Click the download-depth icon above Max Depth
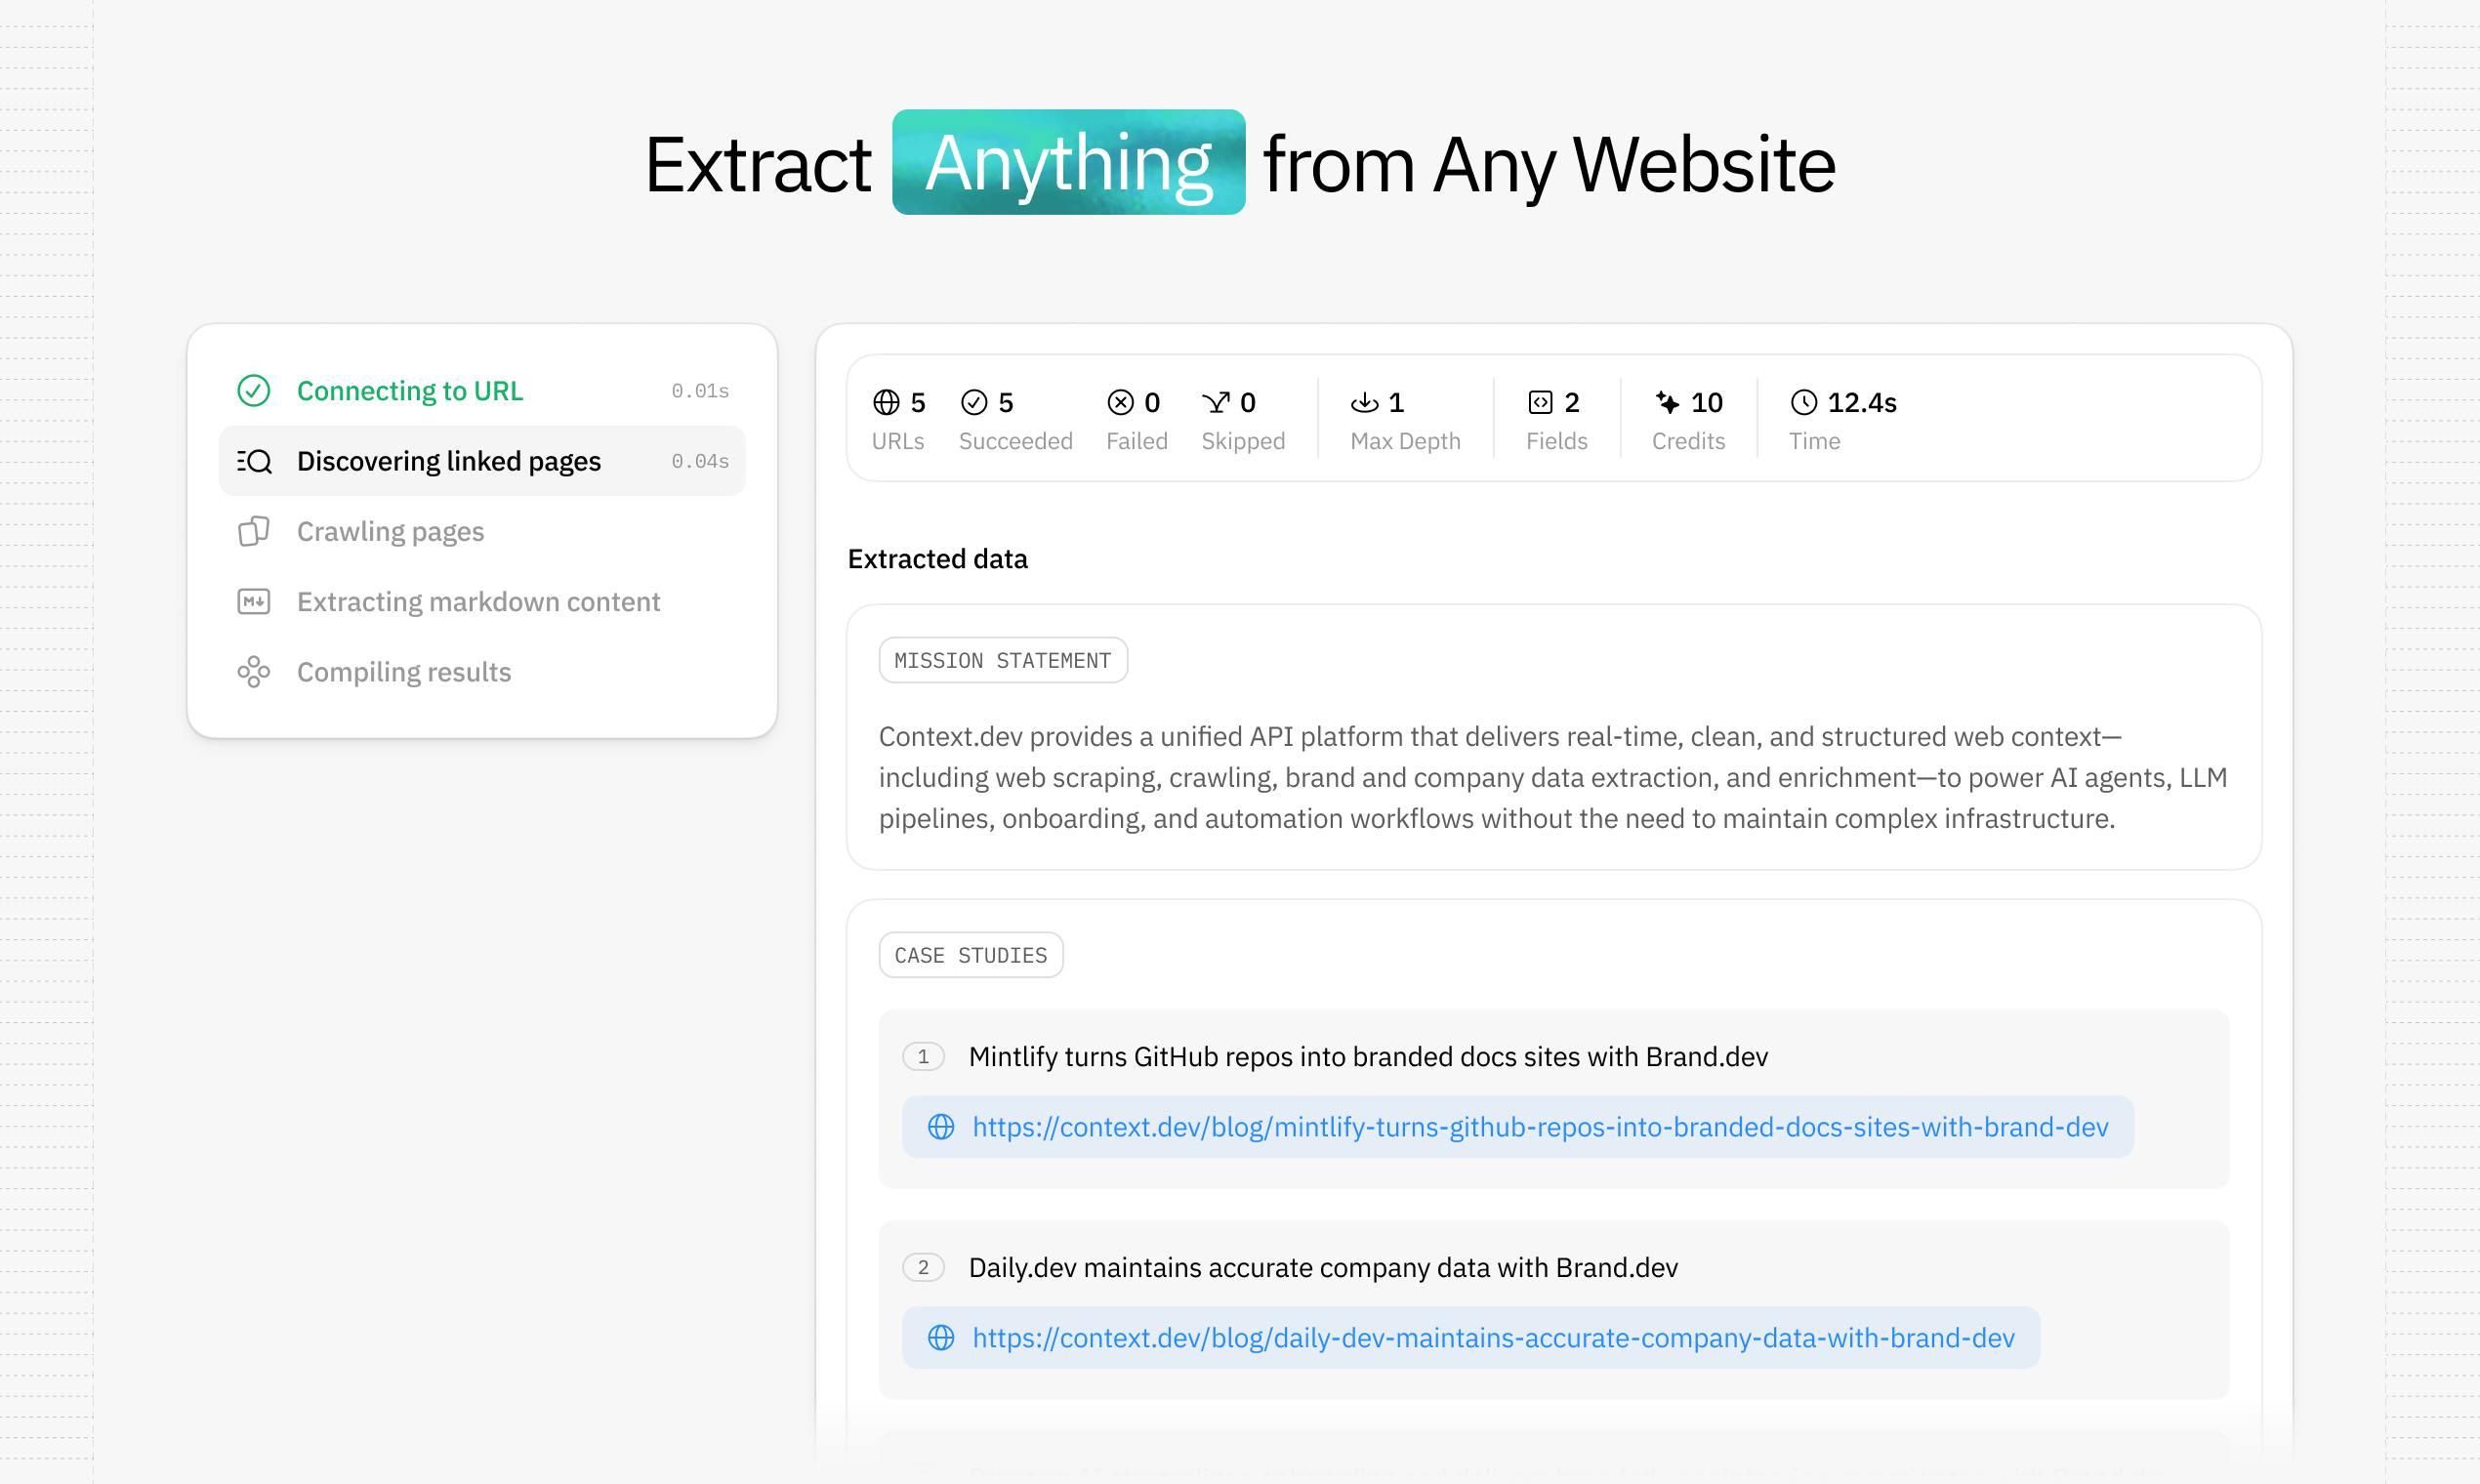2480x1484 pixels. tap(1364, 402)
